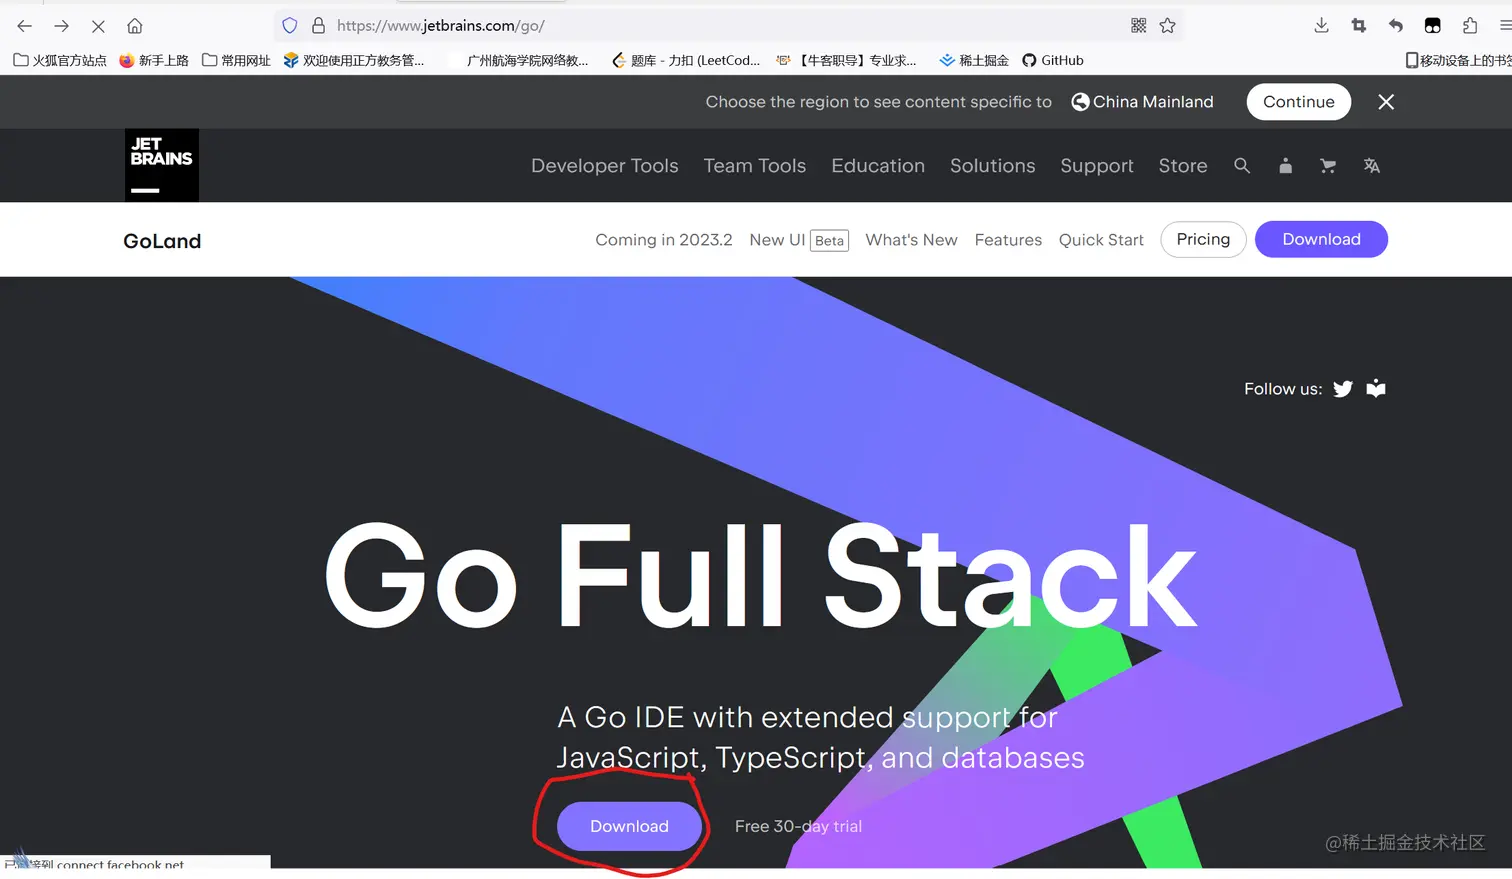Screen dimensions: 1512x879
Task: Open the New UI Beta link
Action: [799, 240]
